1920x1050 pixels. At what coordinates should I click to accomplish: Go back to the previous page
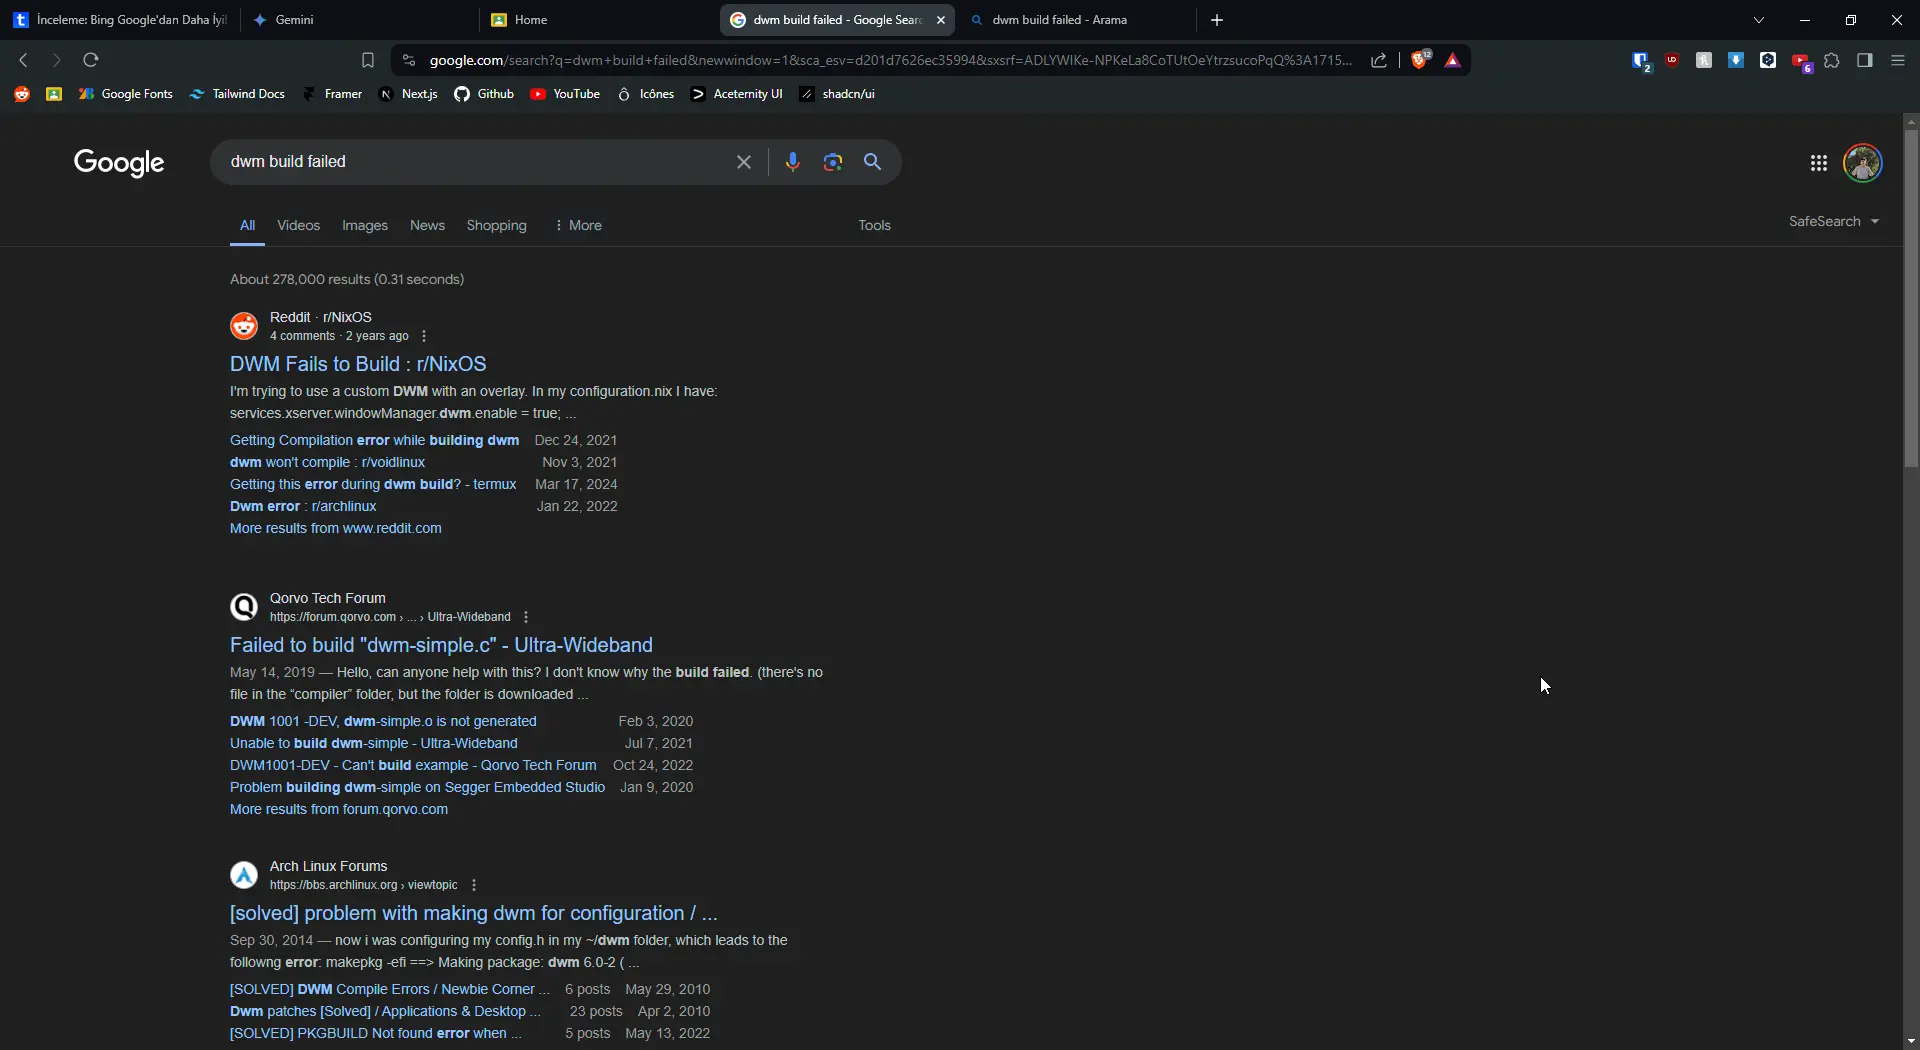pyautogui.click(x=23, y=60)
